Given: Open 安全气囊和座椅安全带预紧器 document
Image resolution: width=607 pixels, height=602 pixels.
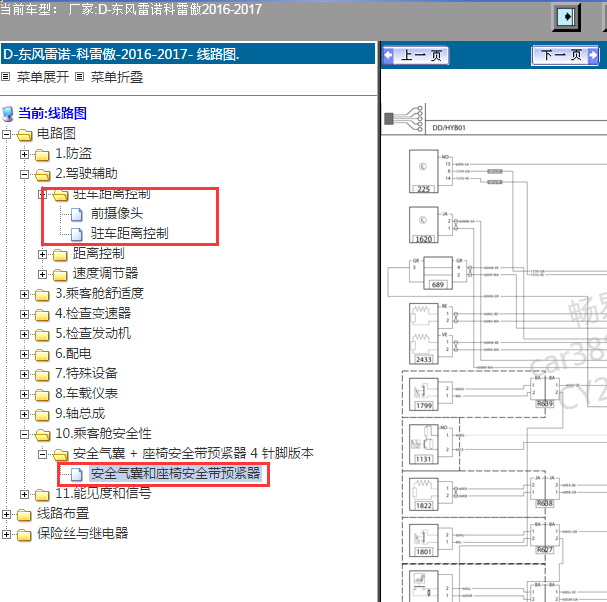Looking at the screenshot, I should point(175,473).
